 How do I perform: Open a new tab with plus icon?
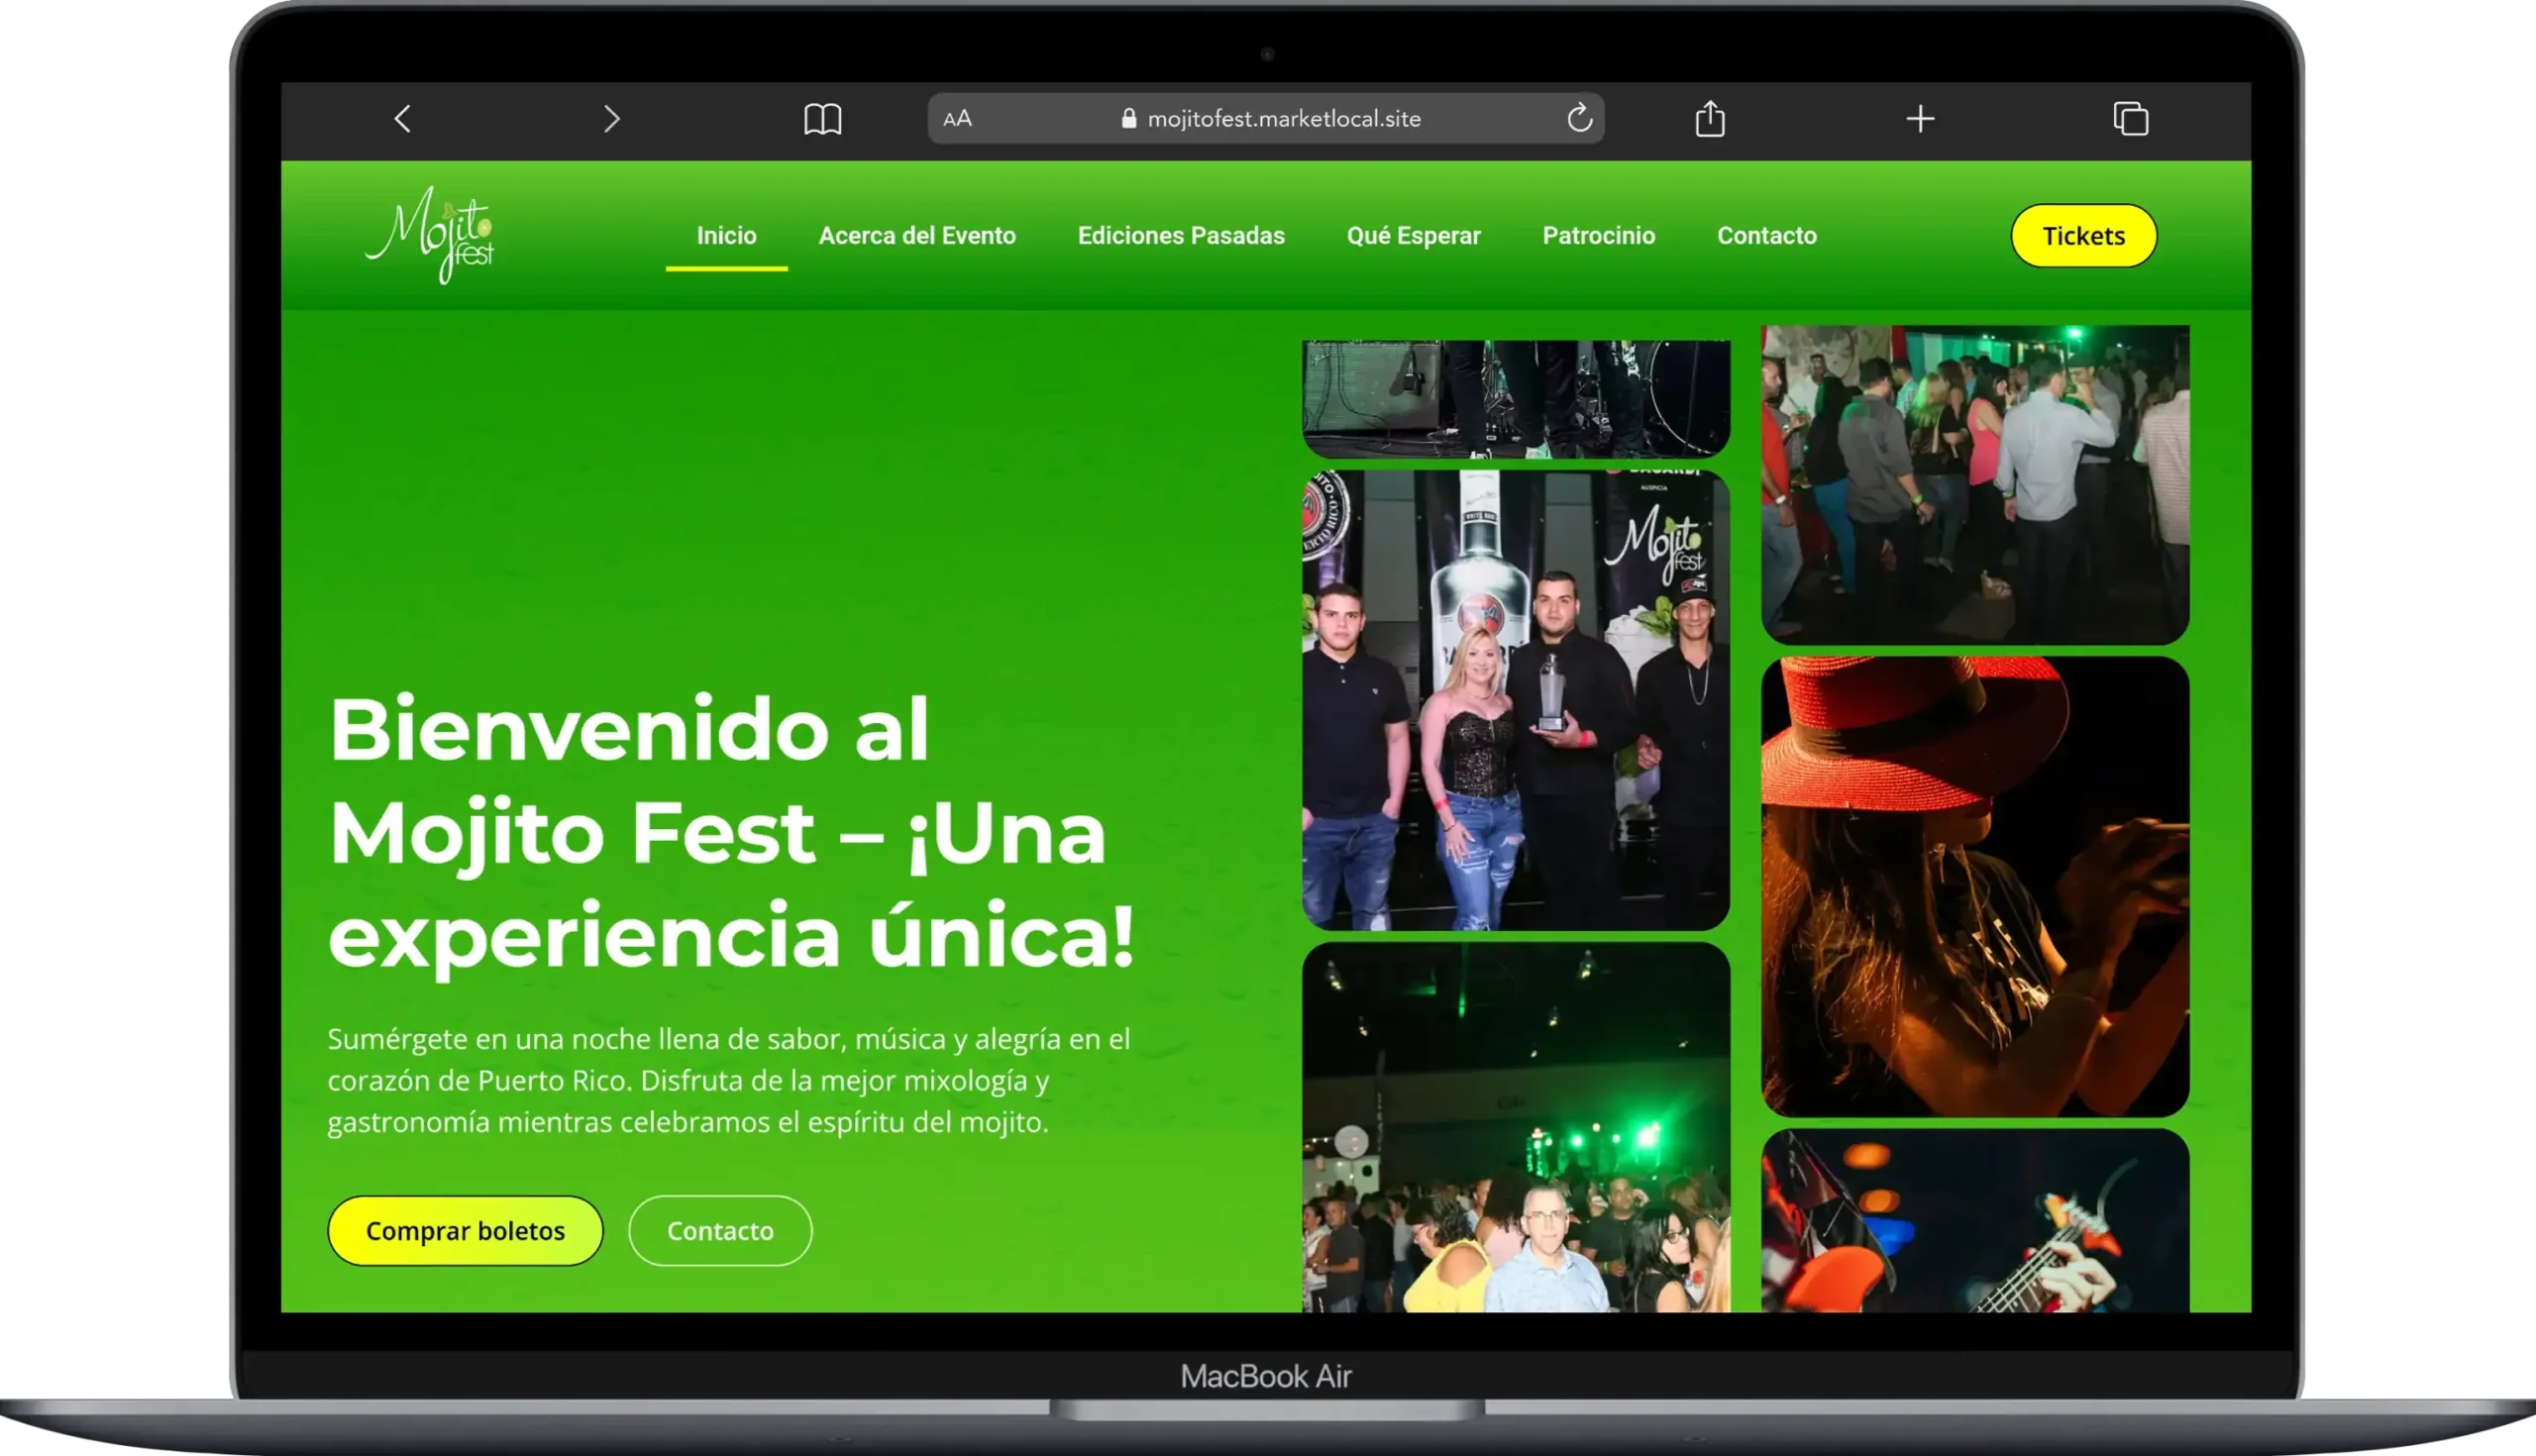[x=1919, y=119]
